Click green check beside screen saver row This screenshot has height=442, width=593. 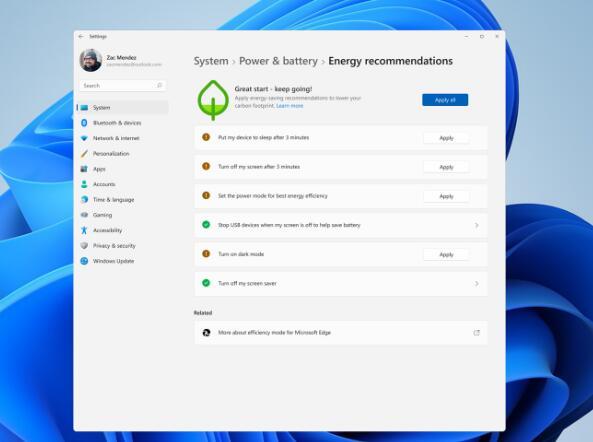pos(206,283)
